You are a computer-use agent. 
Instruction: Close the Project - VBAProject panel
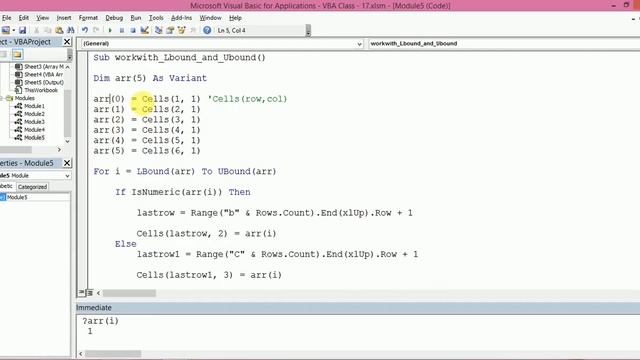(x=67, y=42)
